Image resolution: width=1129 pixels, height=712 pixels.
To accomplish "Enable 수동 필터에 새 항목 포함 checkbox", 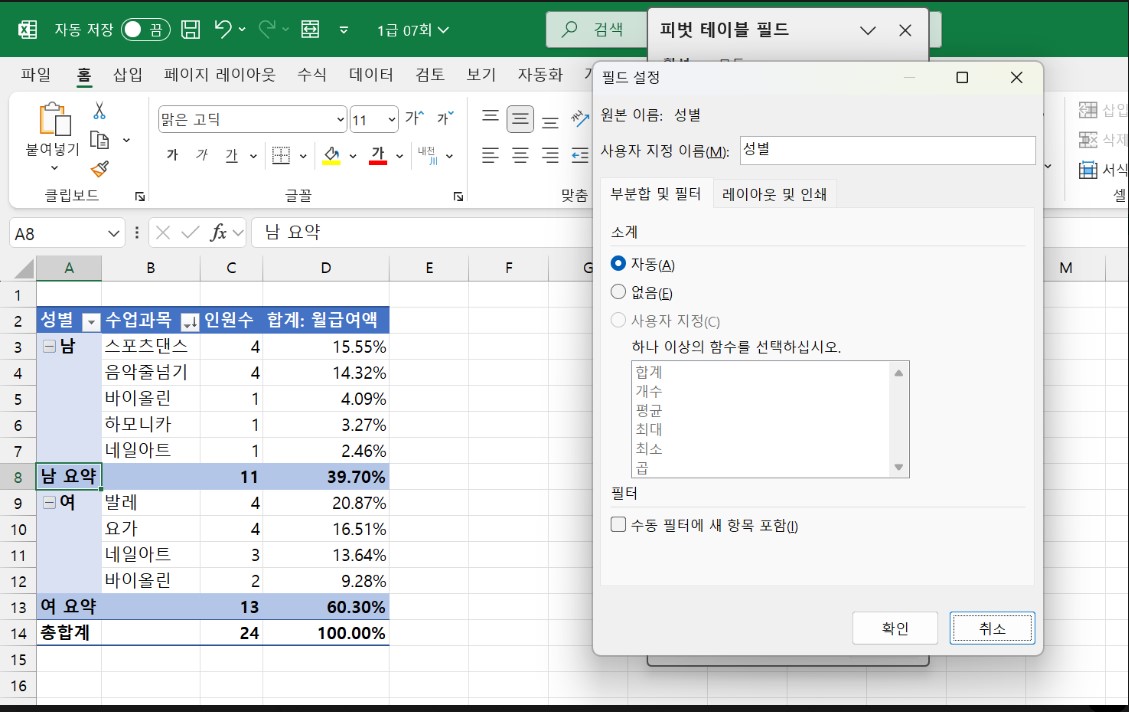I will (618, 525).
